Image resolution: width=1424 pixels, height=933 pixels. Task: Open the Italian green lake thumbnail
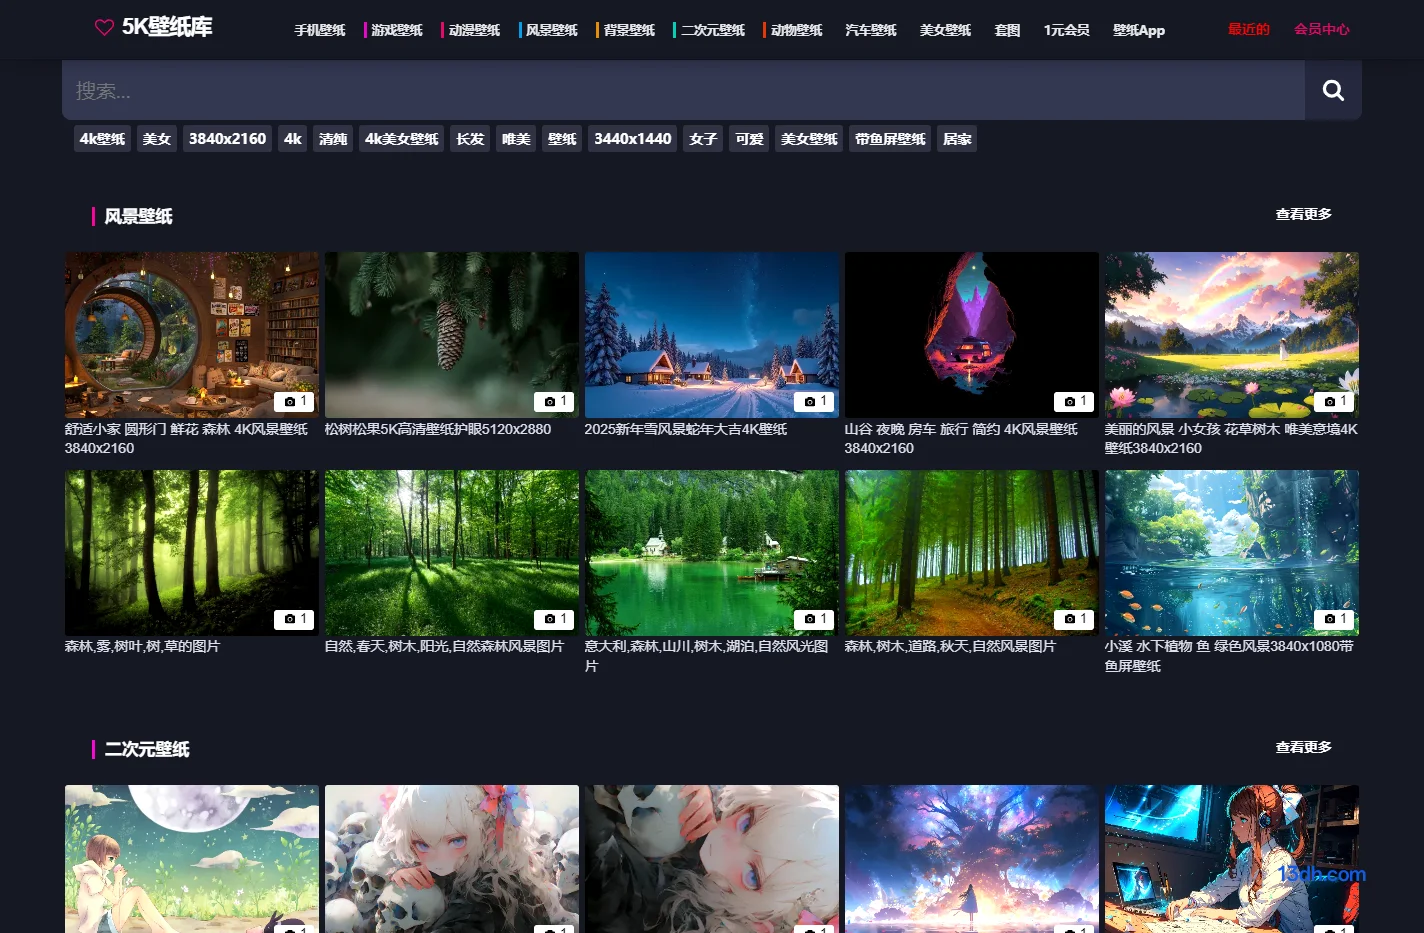pyautogui.click(x=712, y=553)
